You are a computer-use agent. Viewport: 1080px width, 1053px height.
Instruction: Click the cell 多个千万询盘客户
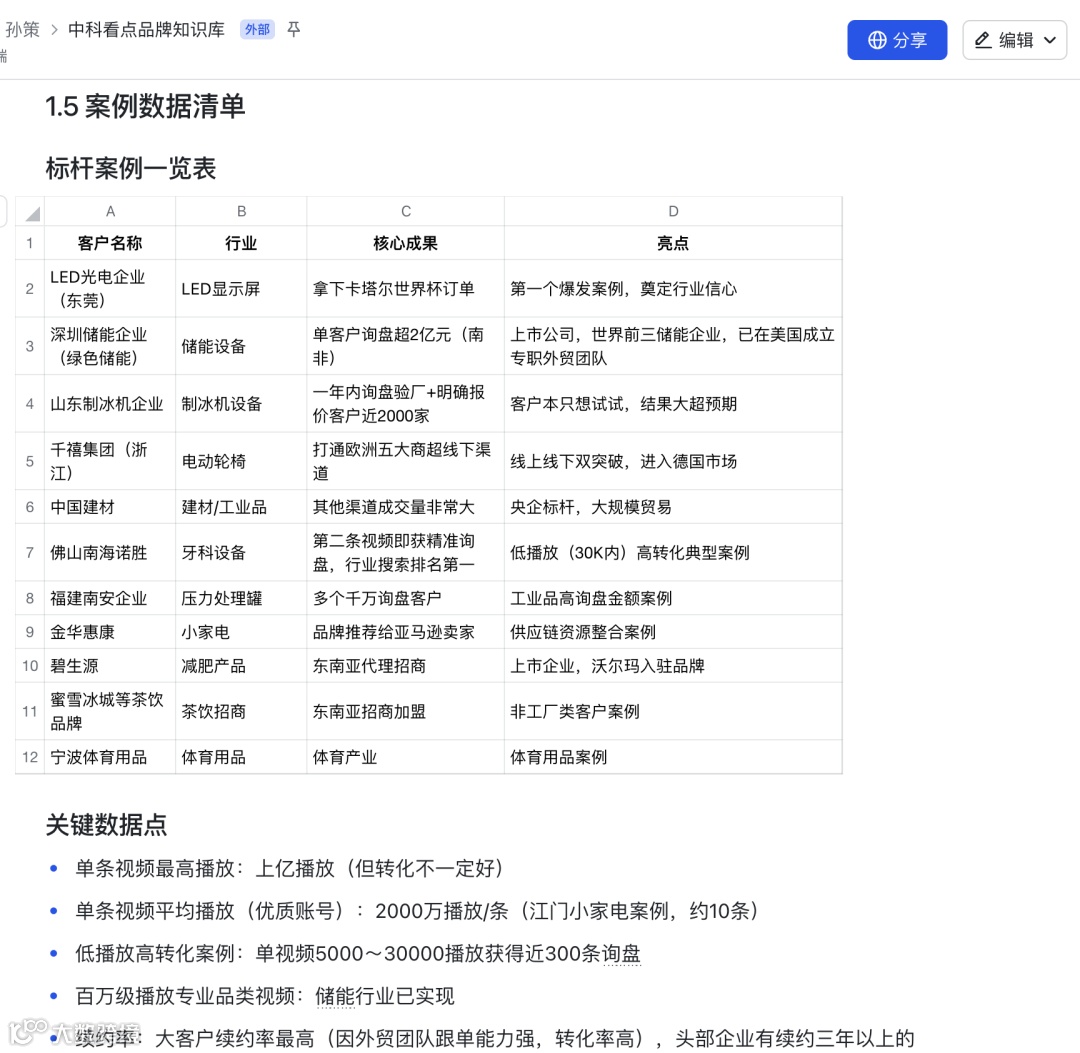tap(406, 598)
